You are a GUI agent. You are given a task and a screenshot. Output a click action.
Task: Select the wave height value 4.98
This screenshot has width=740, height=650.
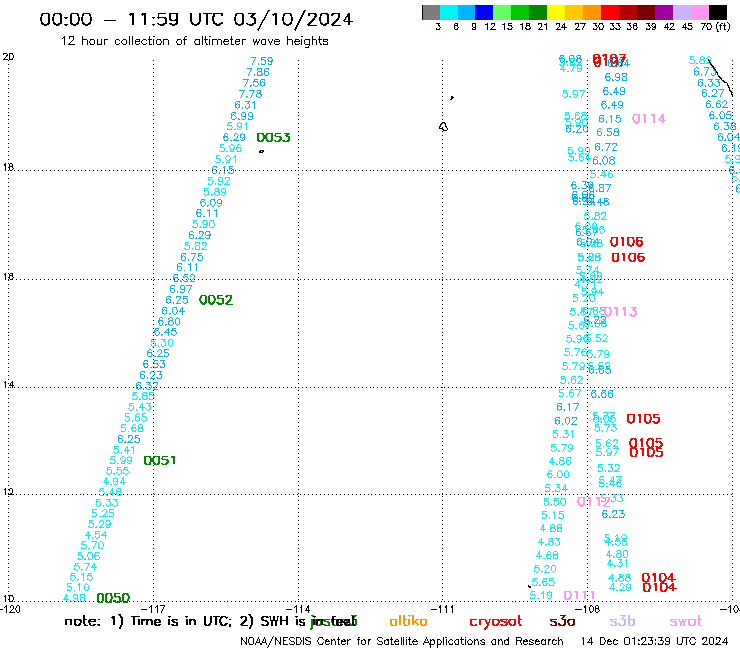click(74, 598)
